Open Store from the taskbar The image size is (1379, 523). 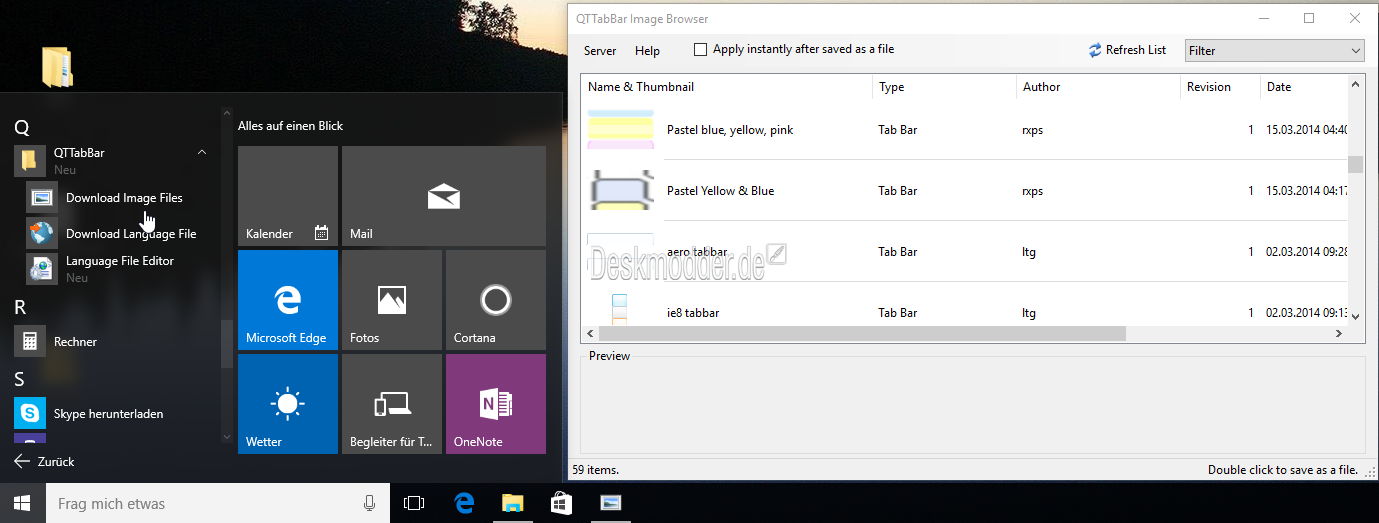coord(561,503)
